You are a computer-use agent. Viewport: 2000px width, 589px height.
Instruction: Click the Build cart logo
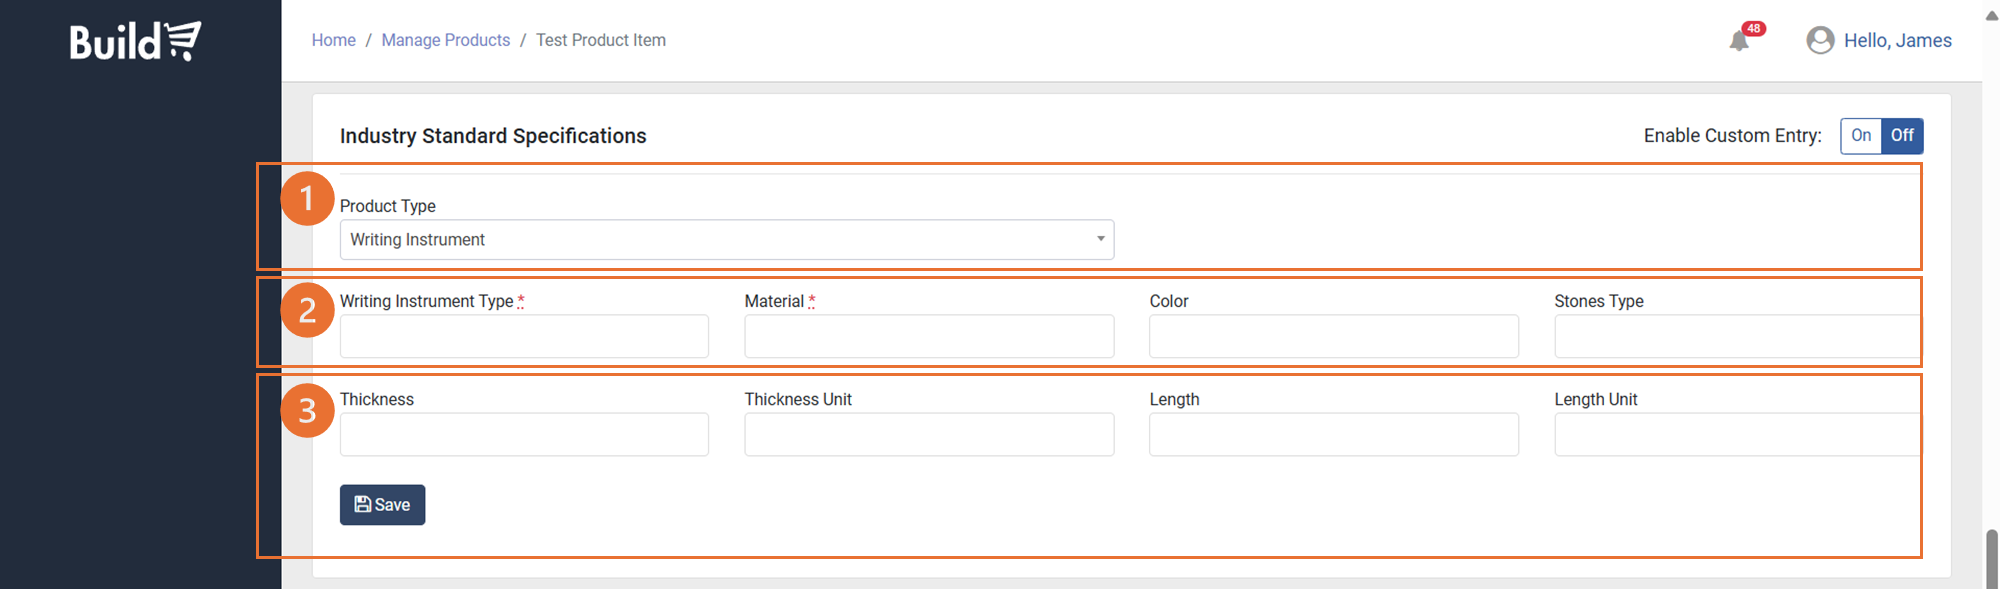[x=135, y=41]
